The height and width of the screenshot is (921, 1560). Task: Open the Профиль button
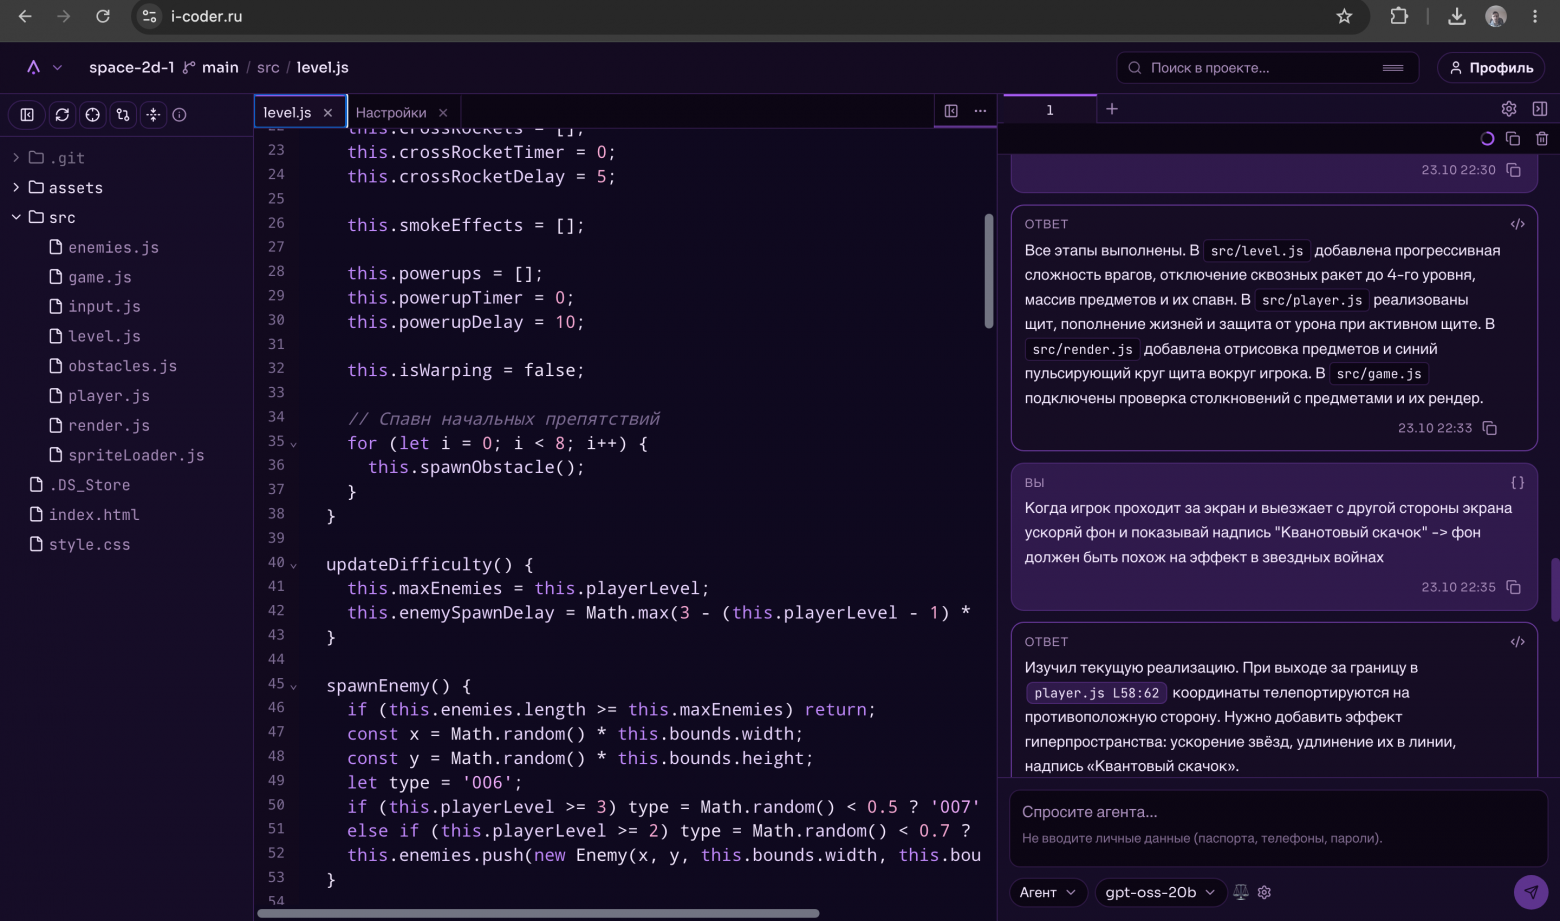[x=1491, y=68]
